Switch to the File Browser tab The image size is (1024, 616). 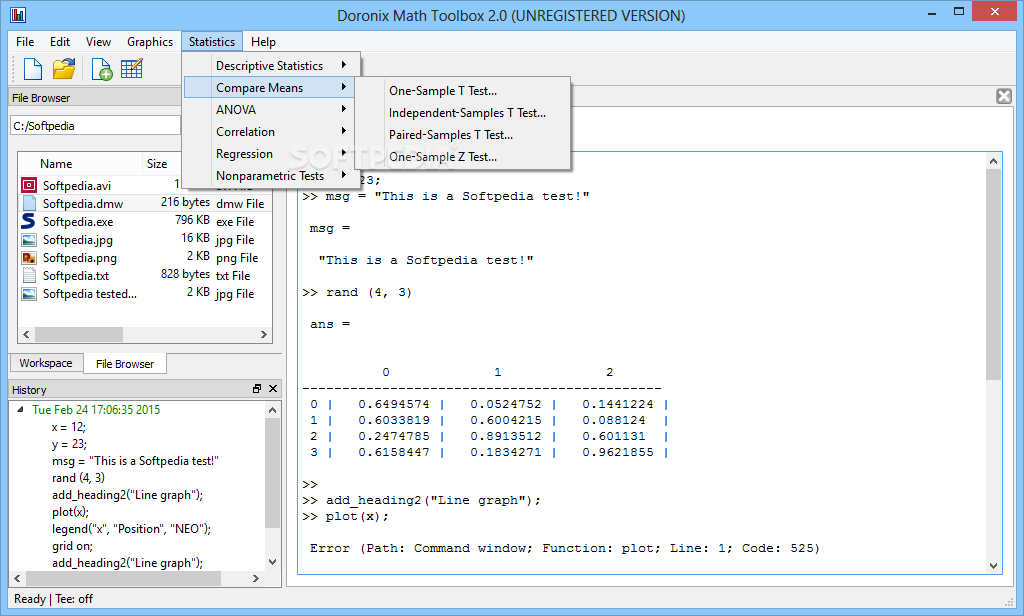coord(125,363)
